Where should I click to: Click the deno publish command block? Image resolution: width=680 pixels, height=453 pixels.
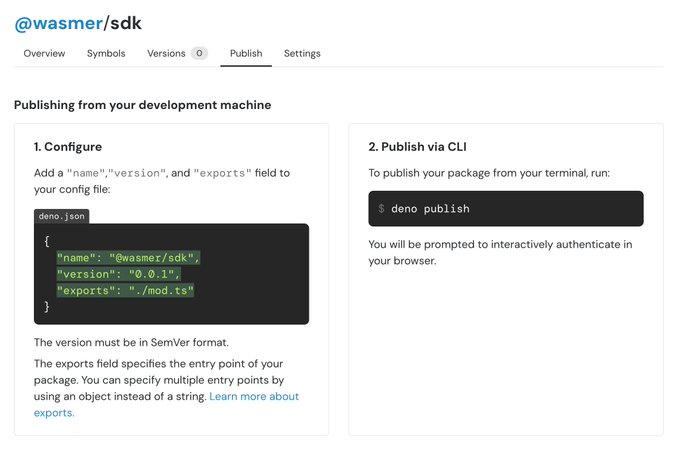click(x=505, y=208)
